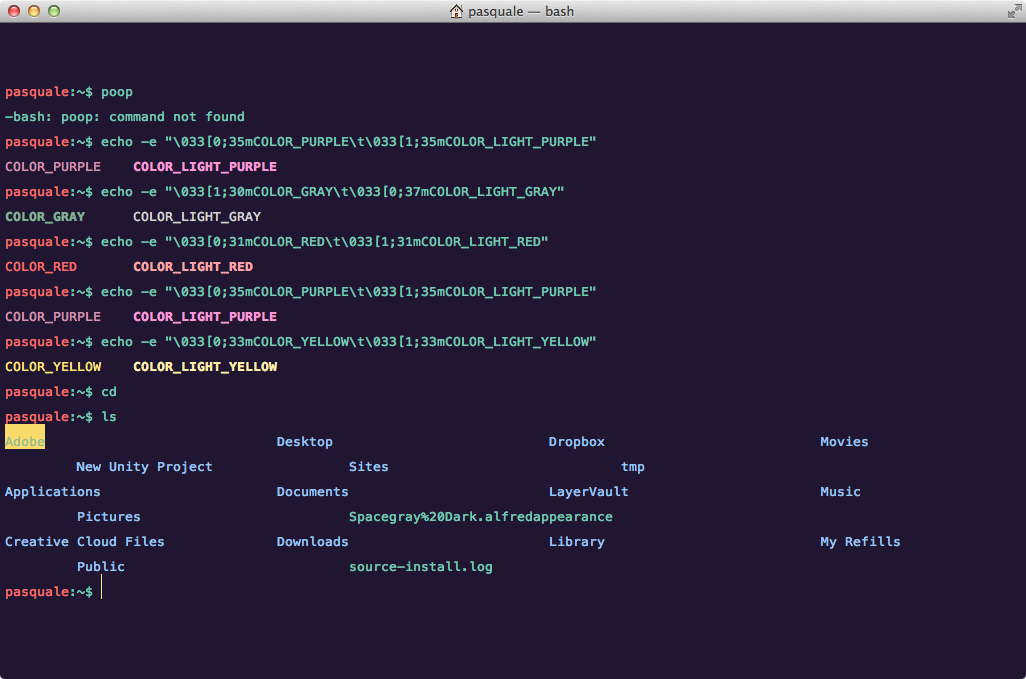Click the bold COLOR_LIGHT_RED output text
This screenshot has width=1026, height=679.
(x=193, y=267)
